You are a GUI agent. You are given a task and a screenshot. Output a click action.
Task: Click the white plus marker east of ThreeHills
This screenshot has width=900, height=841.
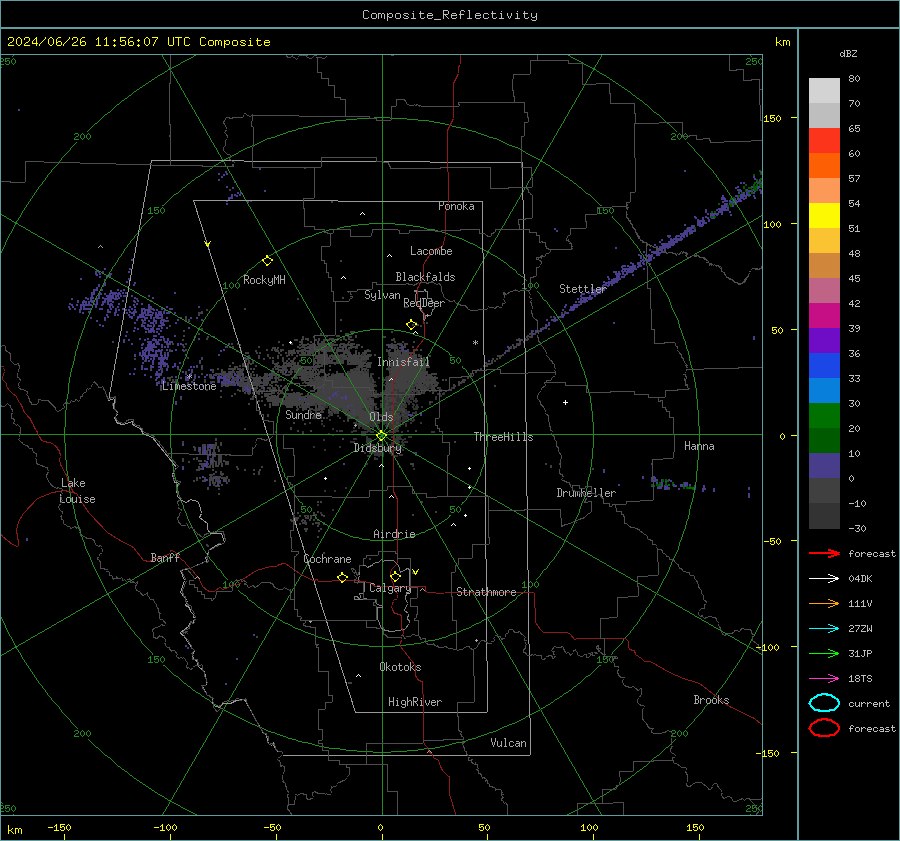tap(565, 402)
